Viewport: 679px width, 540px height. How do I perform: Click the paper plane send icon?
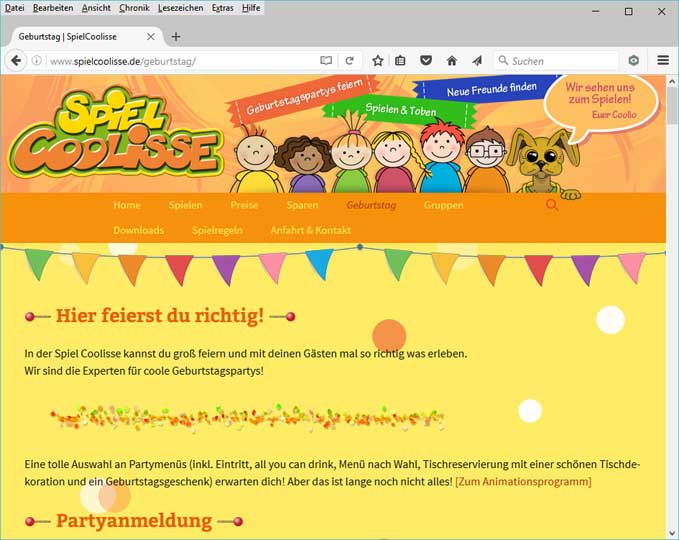click(x=477, y=61)
